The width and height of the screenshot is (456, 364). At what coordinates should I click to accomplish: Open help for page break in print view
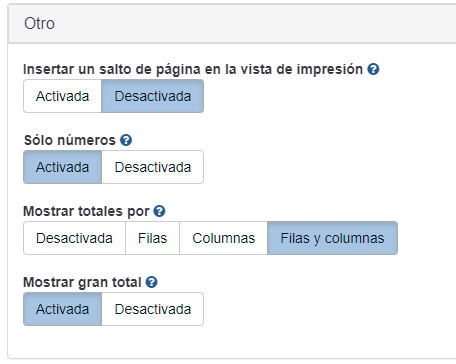pos(373,69)
